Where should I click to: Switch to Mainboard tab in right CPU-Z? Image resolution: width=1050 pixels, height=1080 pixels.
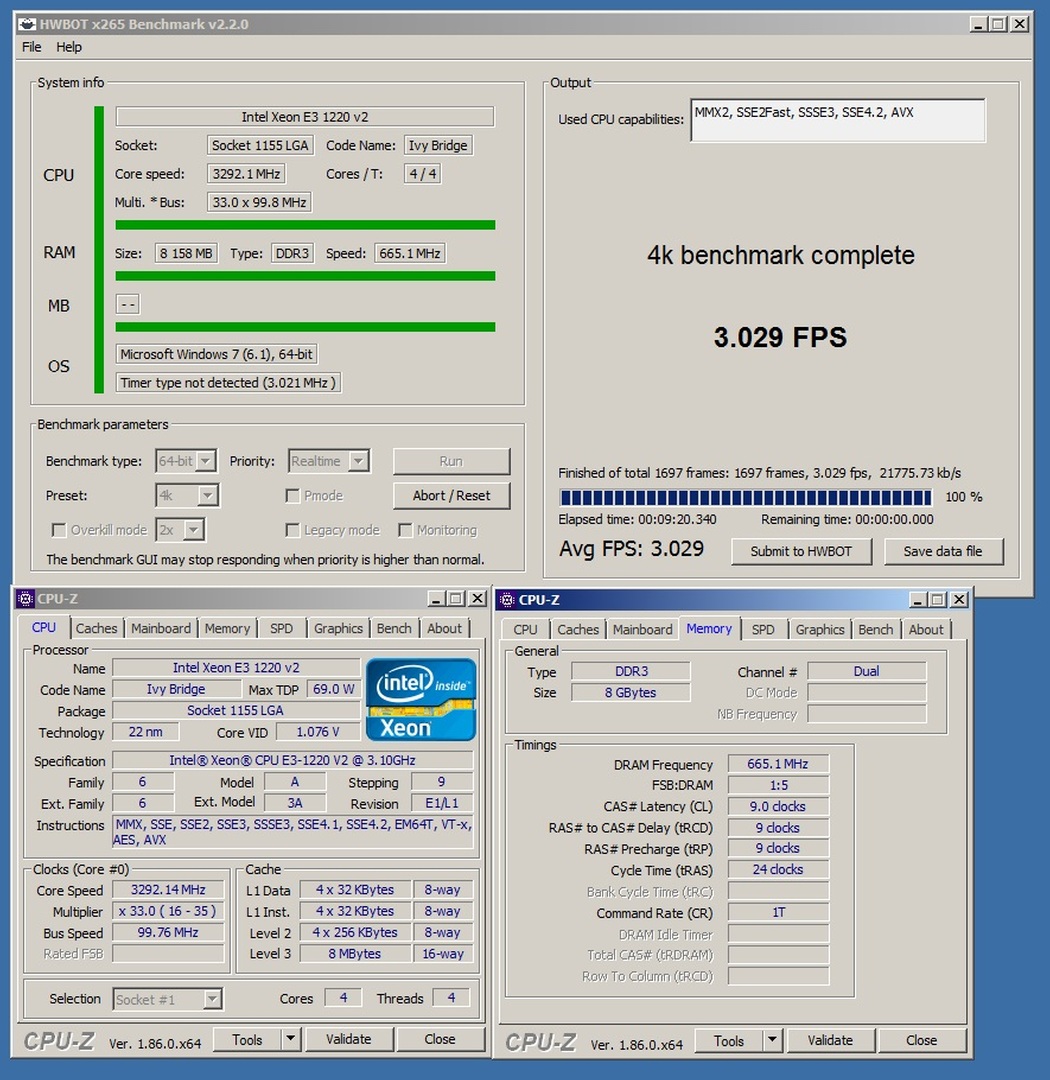(643, 630)
